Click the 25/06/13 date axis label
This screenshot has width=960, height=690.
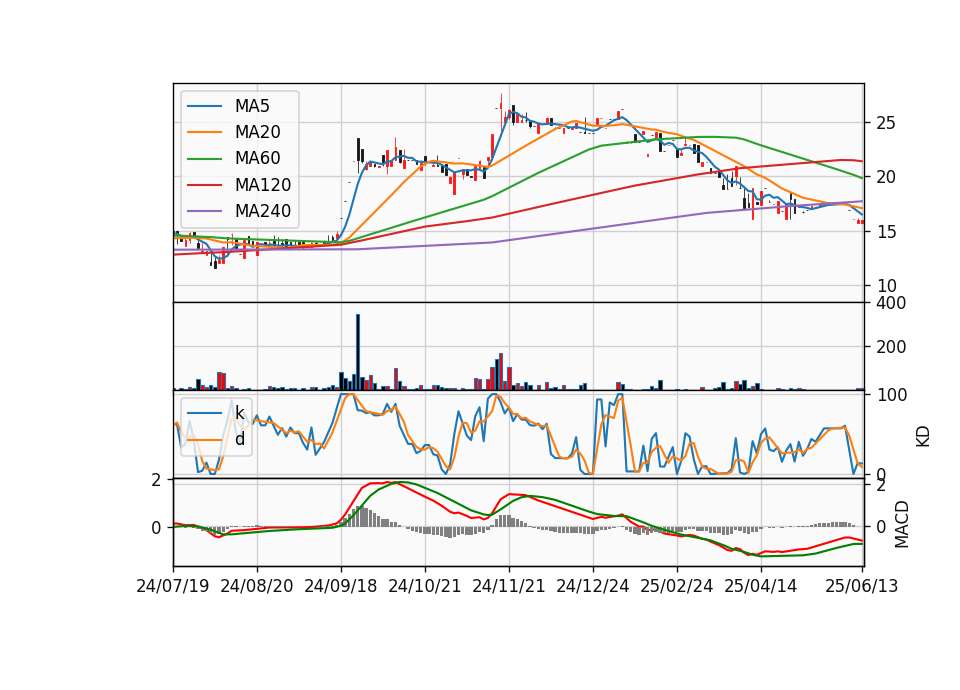862,586
